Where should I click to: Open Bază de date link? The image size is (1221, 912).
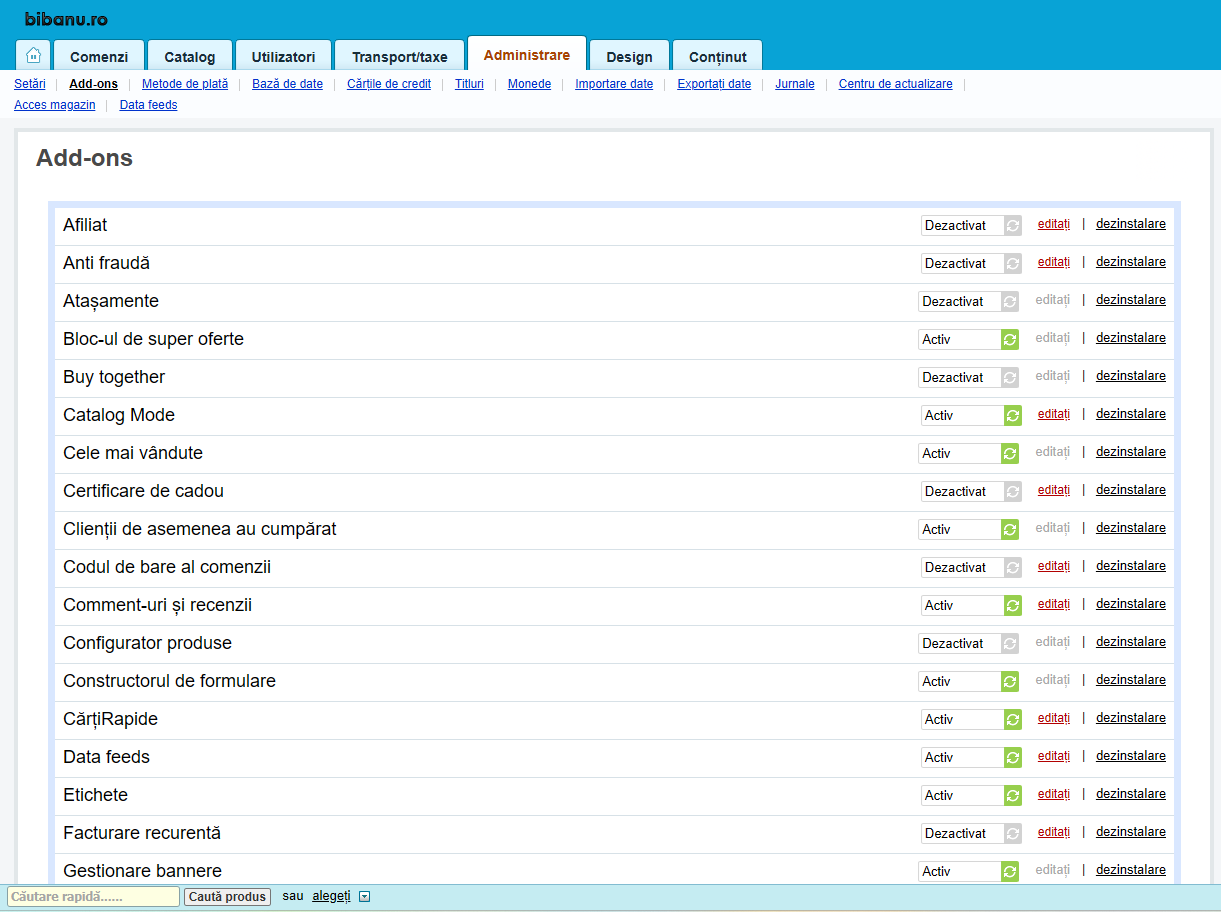287,84
